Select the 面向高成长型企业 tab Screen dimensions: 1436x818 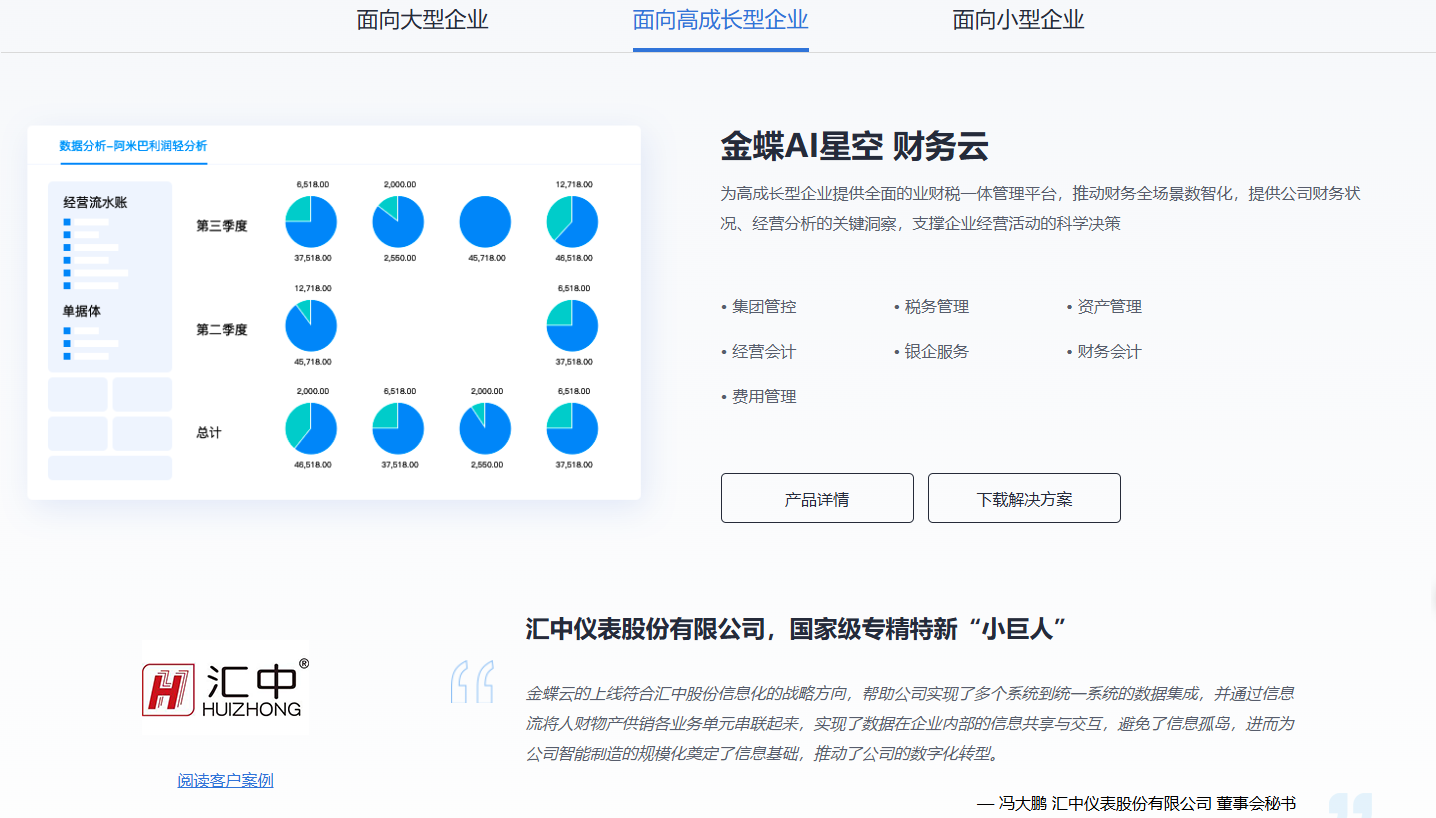720,20
